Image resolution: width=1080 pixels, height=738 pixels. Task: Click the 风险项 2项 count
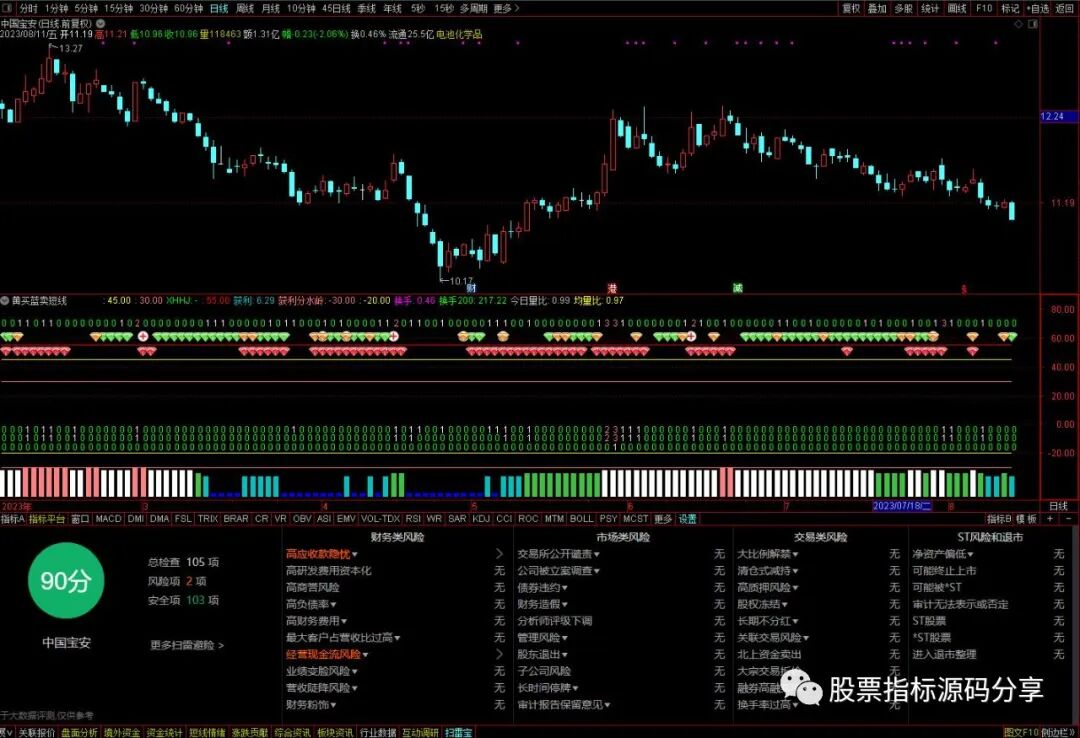coord(176,582)
